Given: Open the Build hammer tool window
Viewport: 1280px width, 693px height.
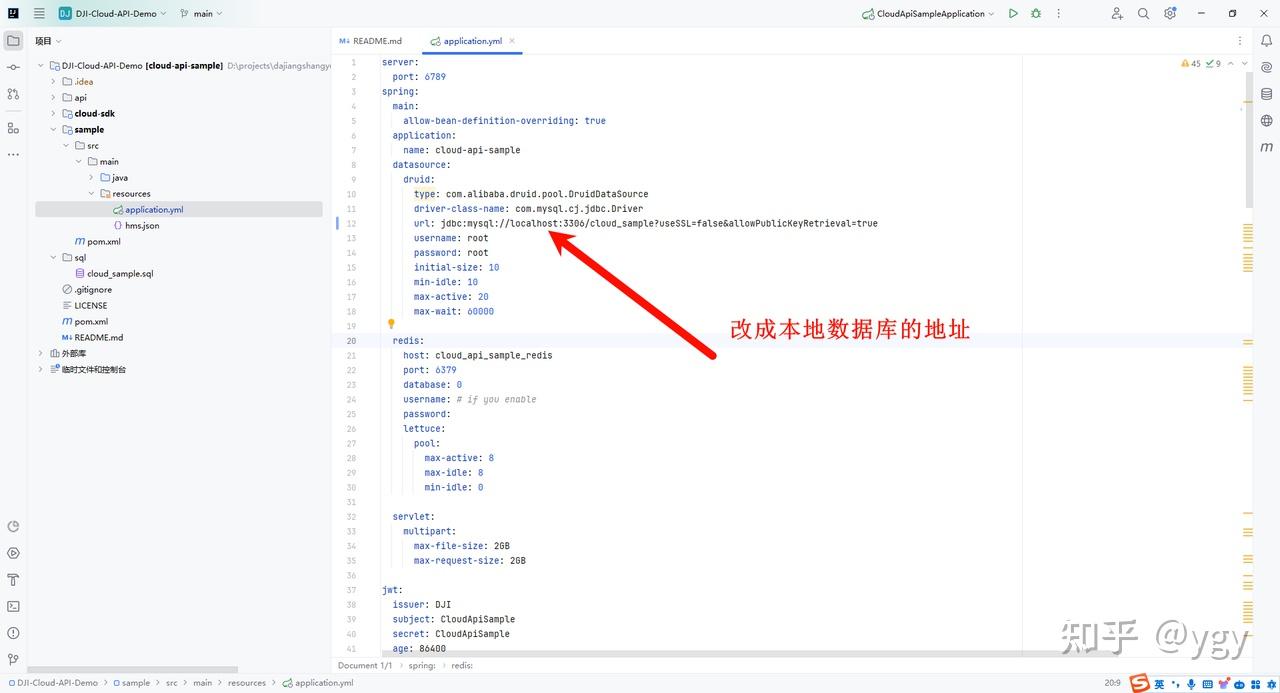Looking at the screenshot, I should [x=13, y=580].
